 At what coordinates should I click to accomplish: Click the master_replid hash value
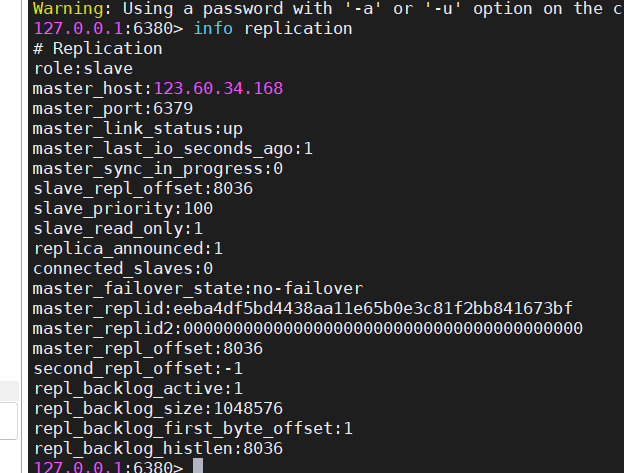[x=373, y=308]
